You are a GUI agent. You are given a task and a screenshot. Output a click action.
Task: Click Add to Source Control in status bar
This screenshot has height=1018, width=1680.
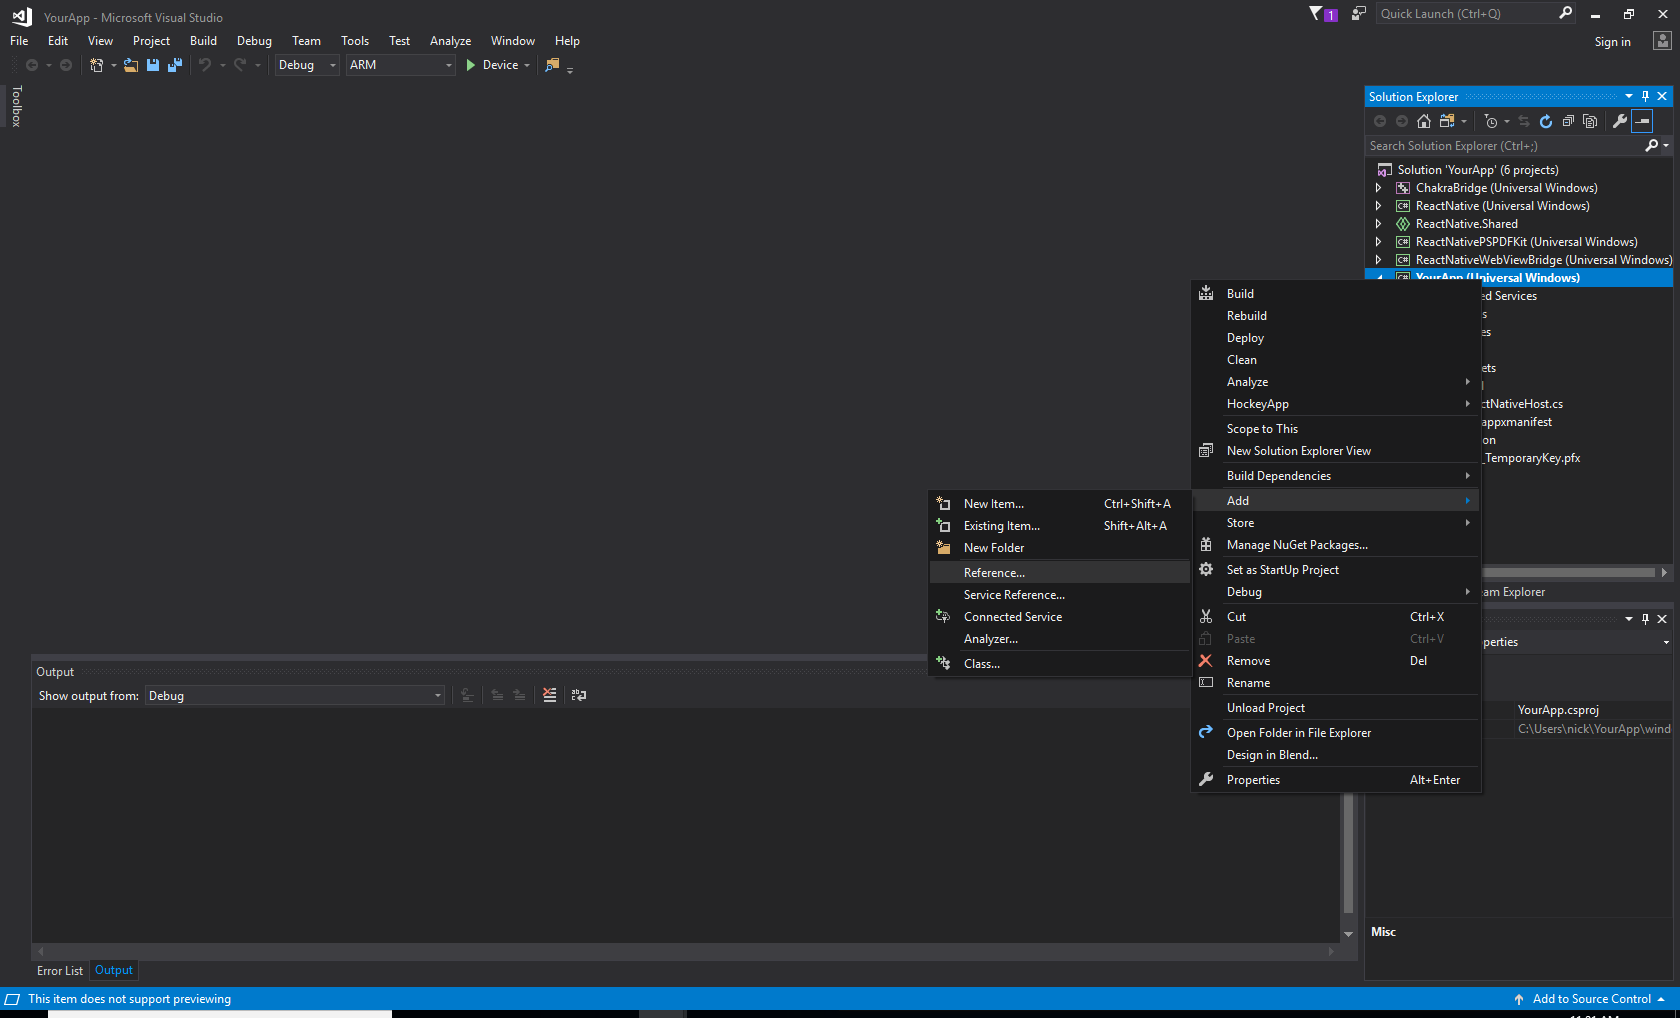pos(1591,999)
